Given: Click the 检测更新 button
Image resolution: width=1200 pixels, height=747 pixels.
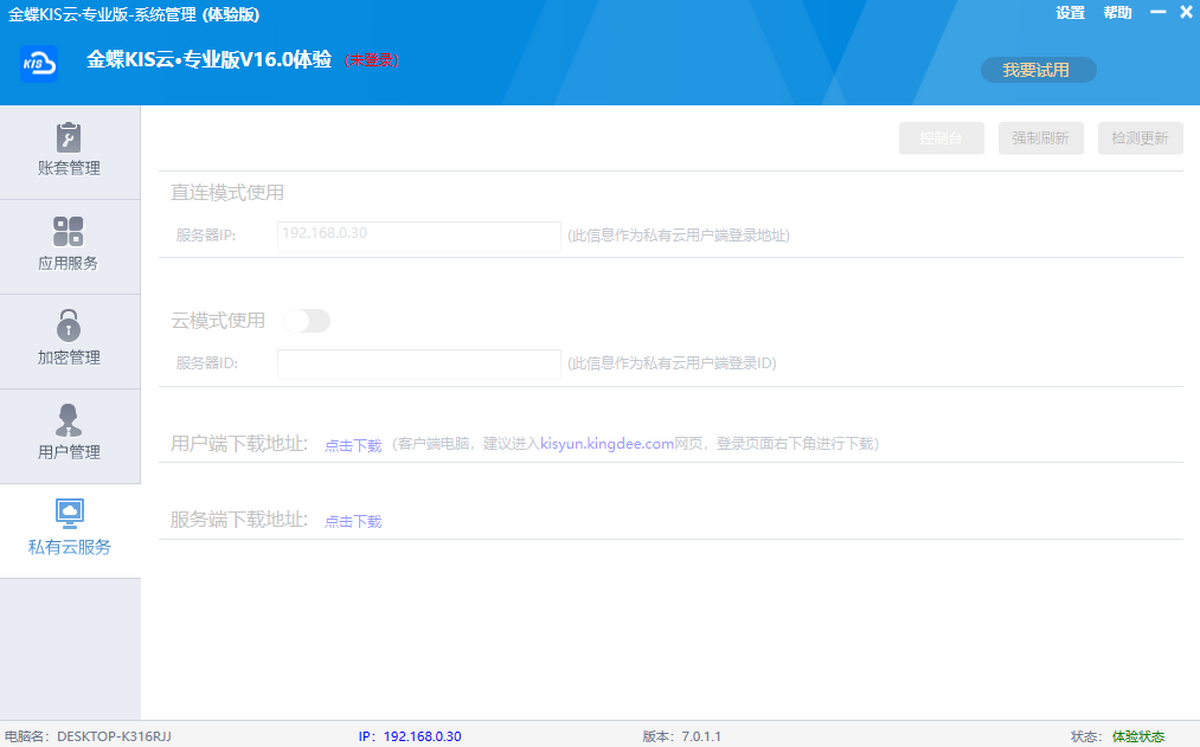Looking at the screenshot, I should (x=1140, y=138).
